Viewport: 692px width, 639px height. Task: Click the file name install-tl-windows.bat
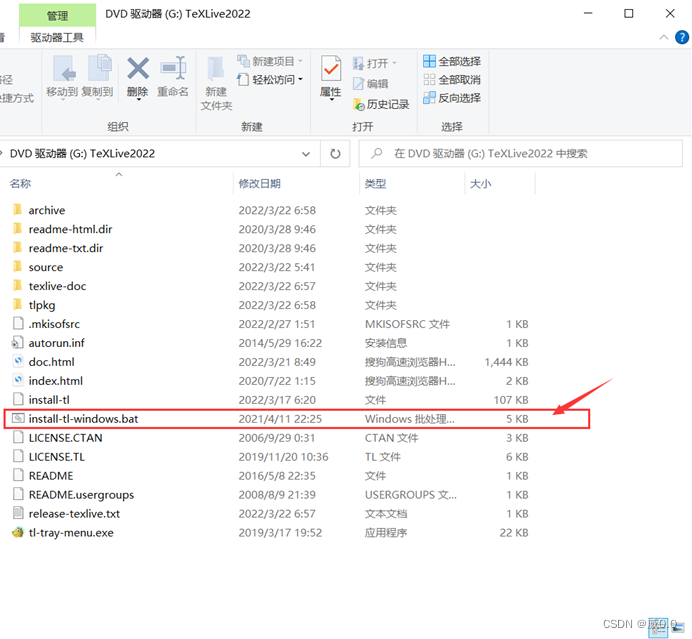pyautogui.click(x=83, y=419)
